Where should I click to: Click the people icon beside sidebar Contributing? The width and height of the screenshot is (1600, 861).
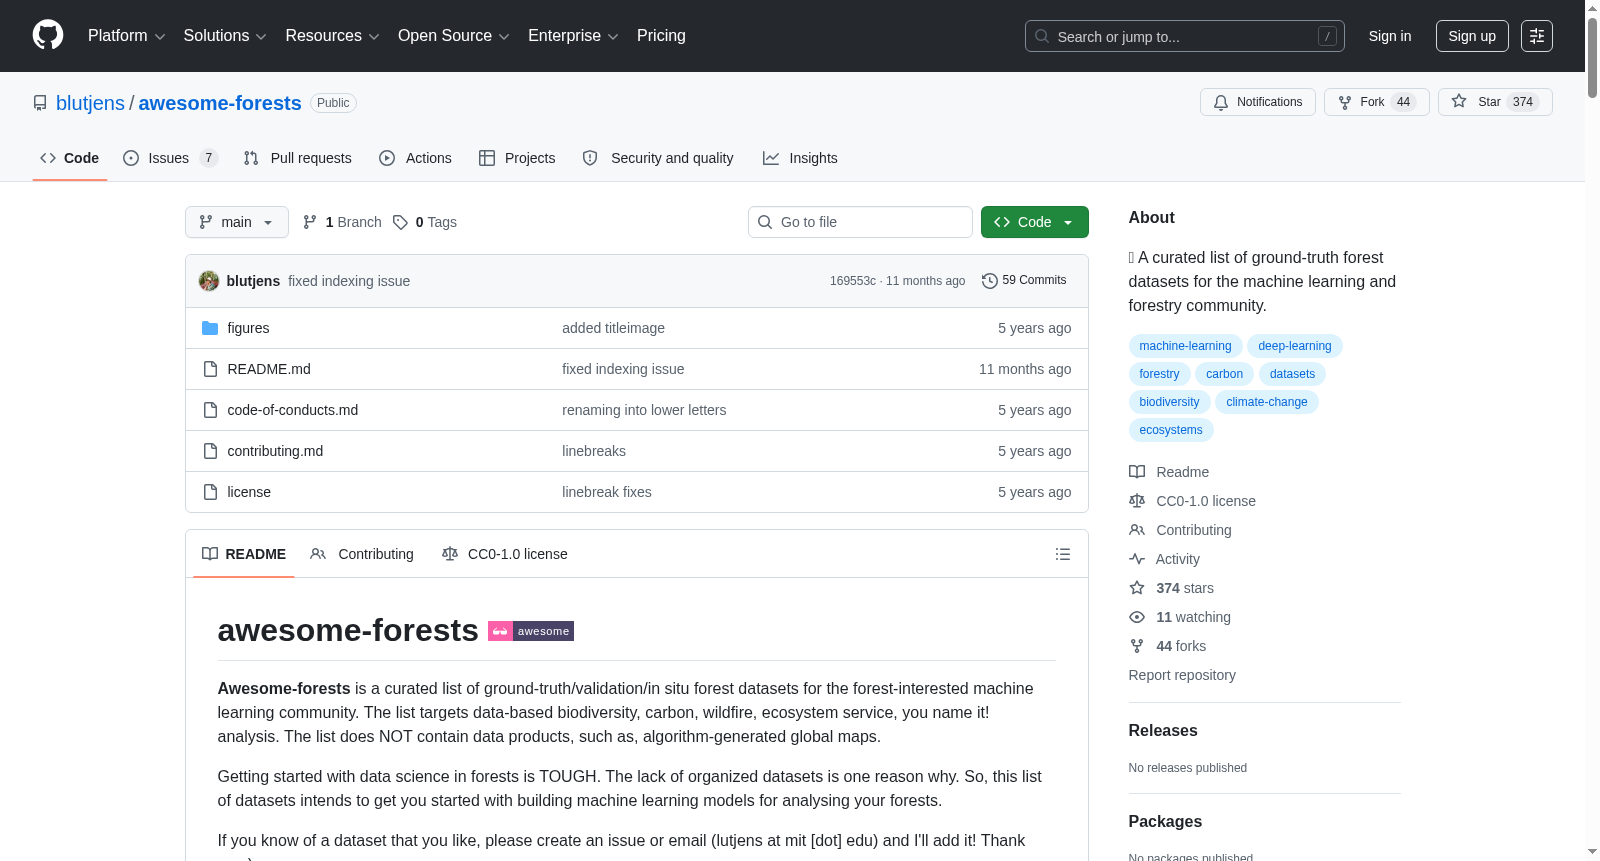1137,530
